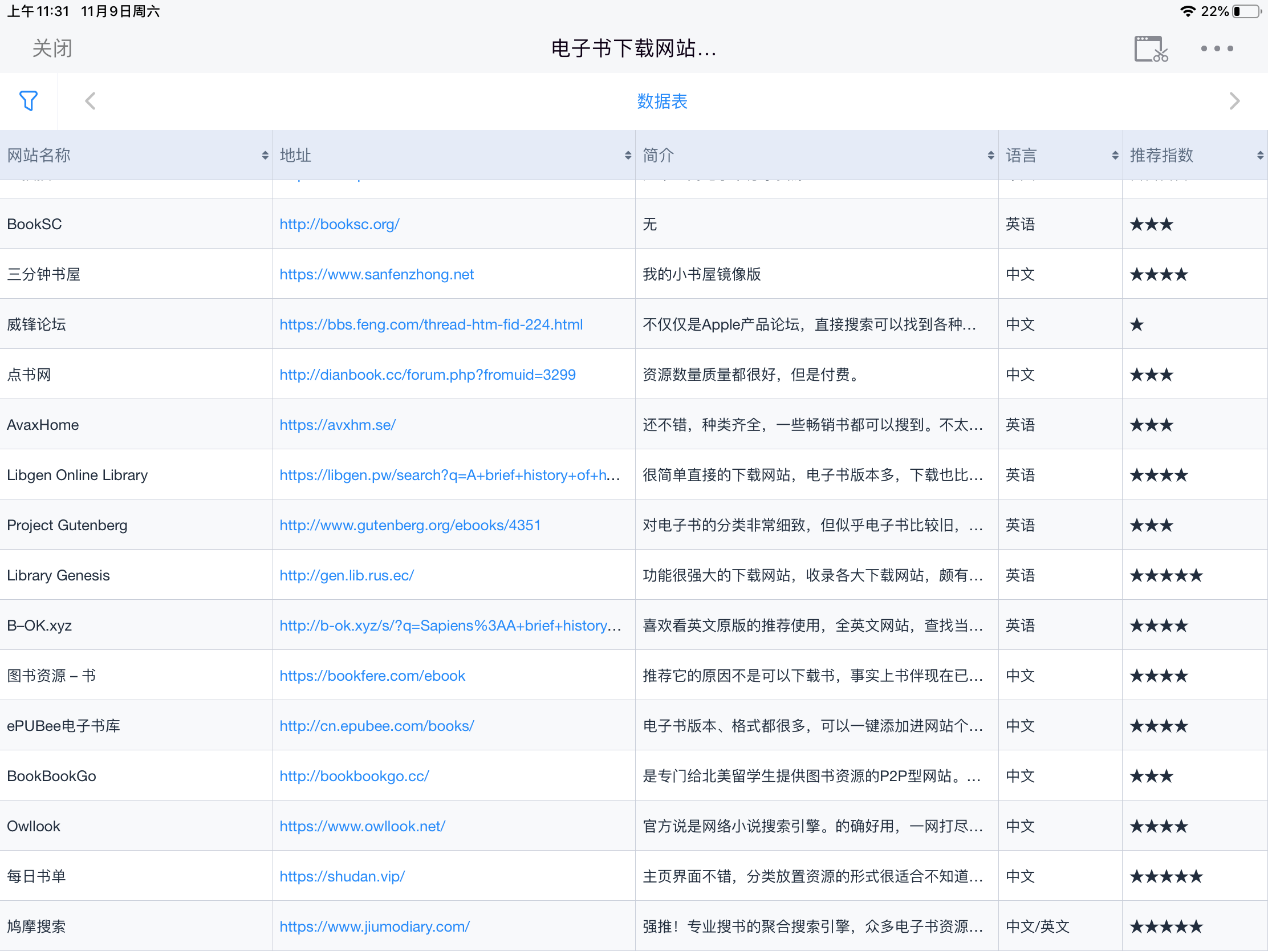Sort by 语言 column arrows
Image resolution: width=1268 pixels, height=951 pixels.
click(1115, 156)
